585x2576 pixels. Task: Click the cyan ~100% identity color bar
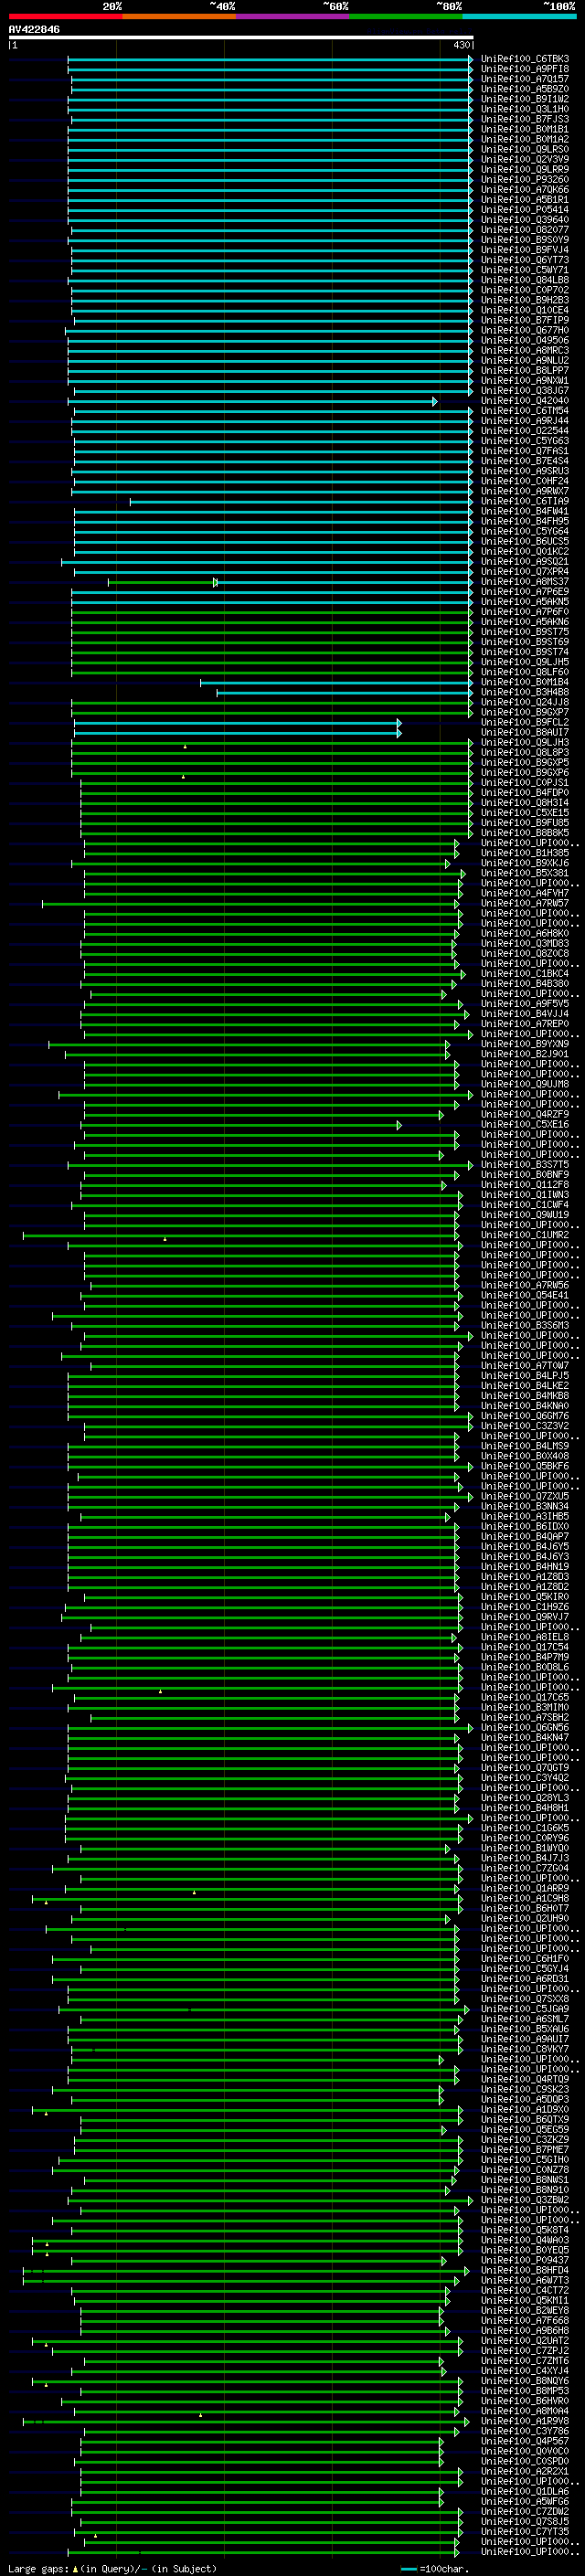click(x=520, y=16)
